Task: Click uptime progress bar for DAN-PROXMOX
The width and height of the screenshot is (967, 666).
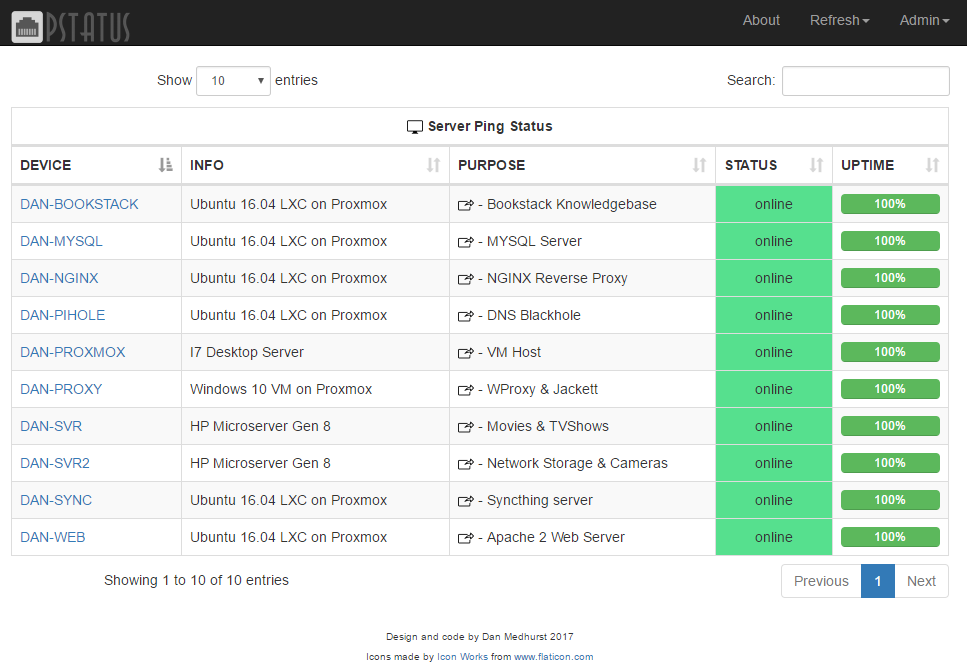Action: click(x=890, y=352)
